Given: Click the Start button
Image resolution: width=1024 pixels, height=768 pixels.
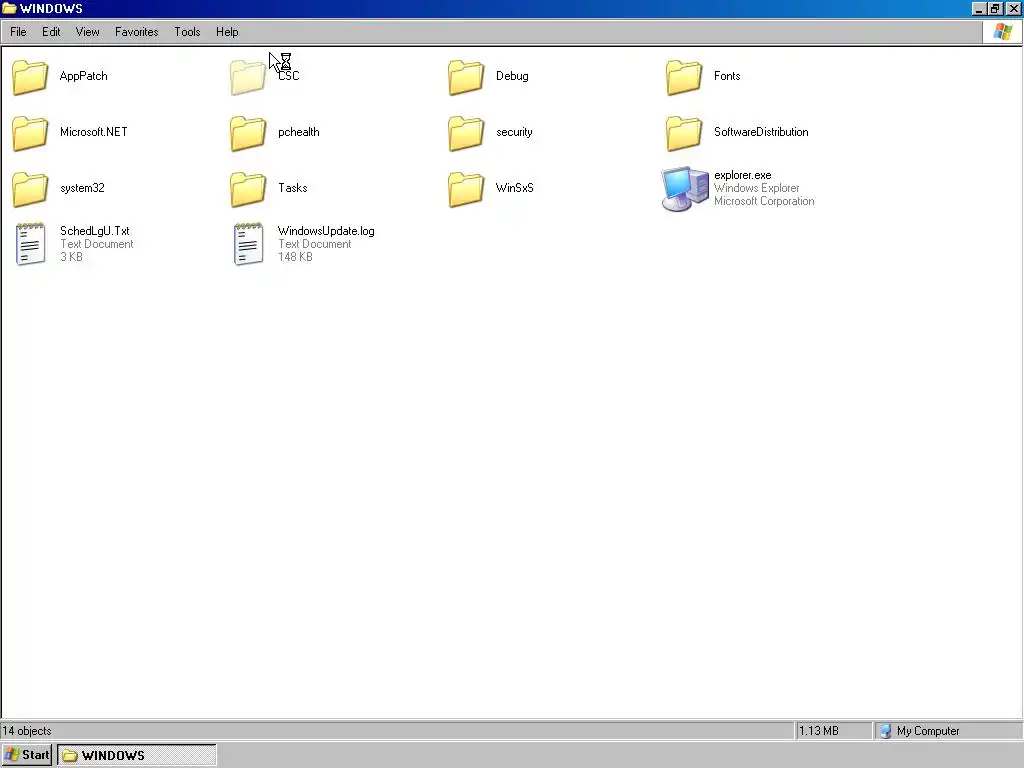Looking at the screenshot, I should pos(27,755).
